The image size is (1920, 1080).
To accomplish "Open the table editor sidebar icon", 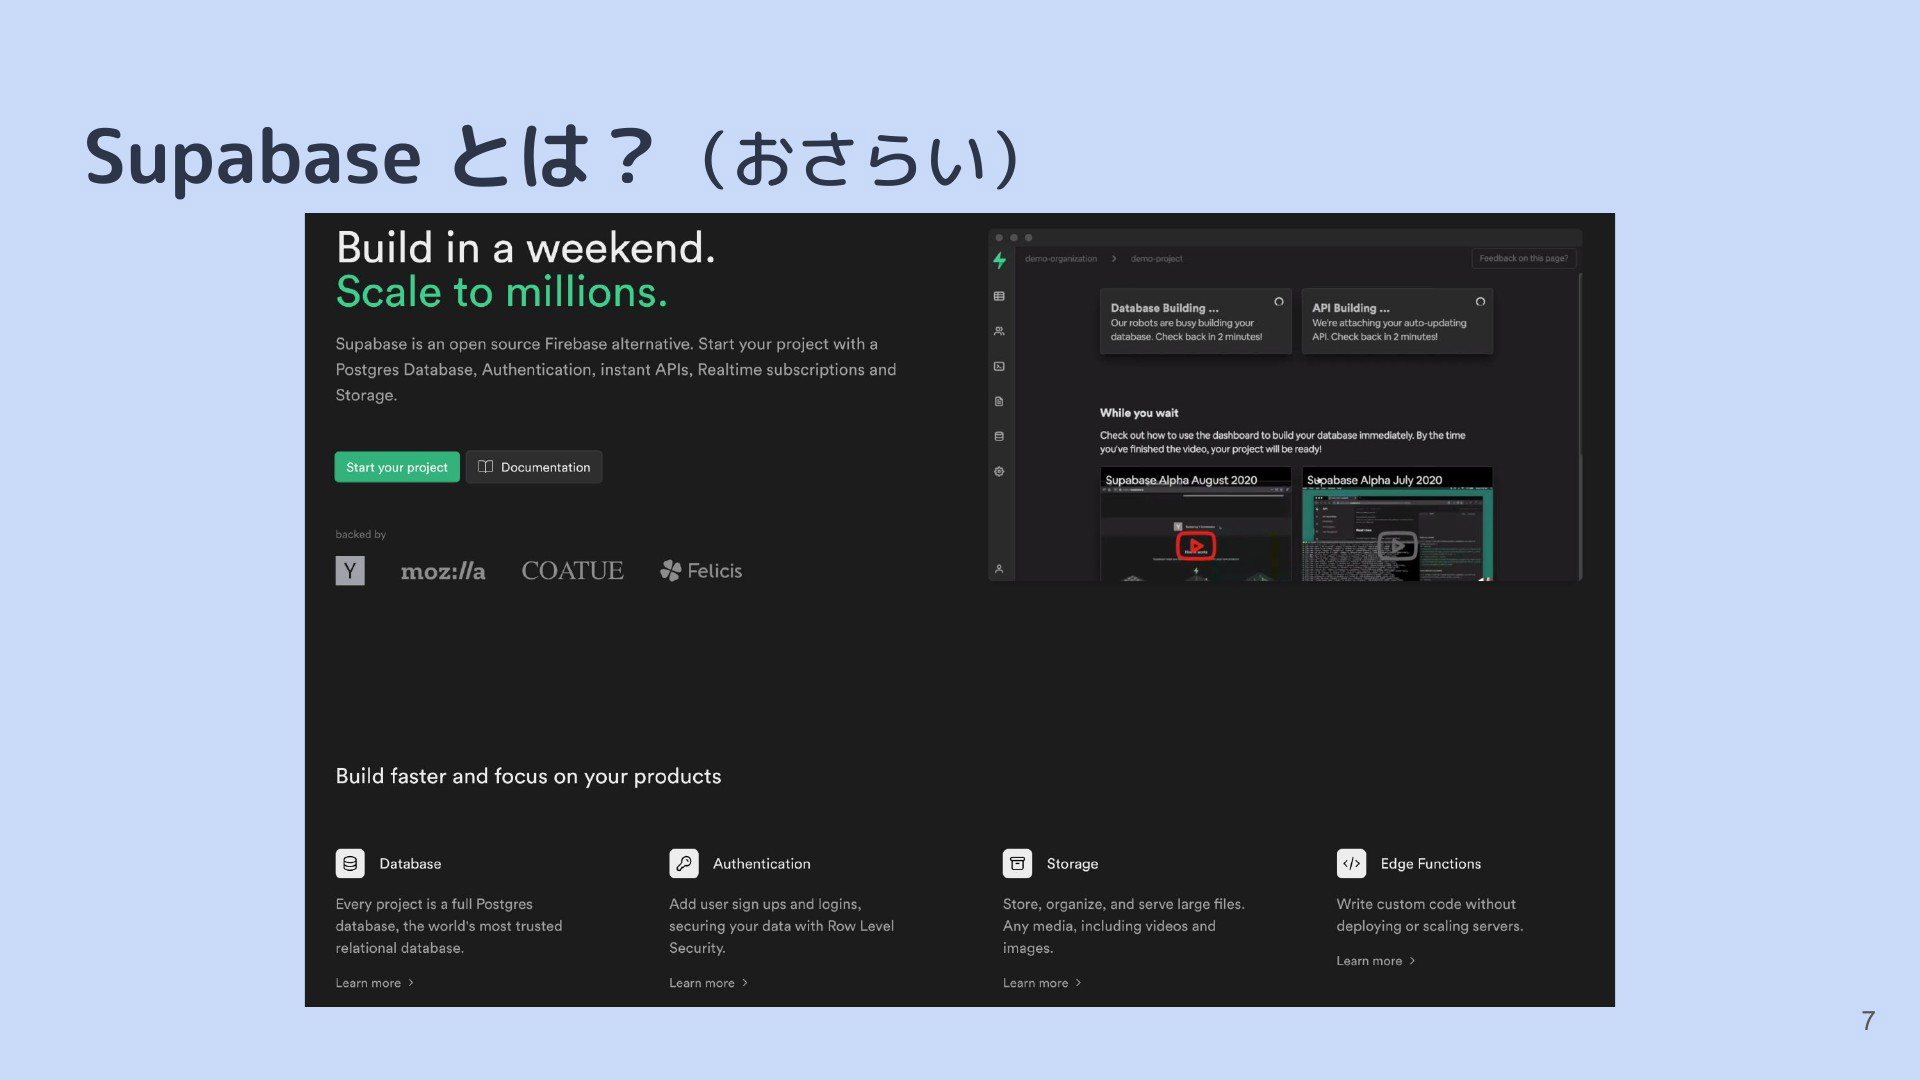I will tap(999, 296).
